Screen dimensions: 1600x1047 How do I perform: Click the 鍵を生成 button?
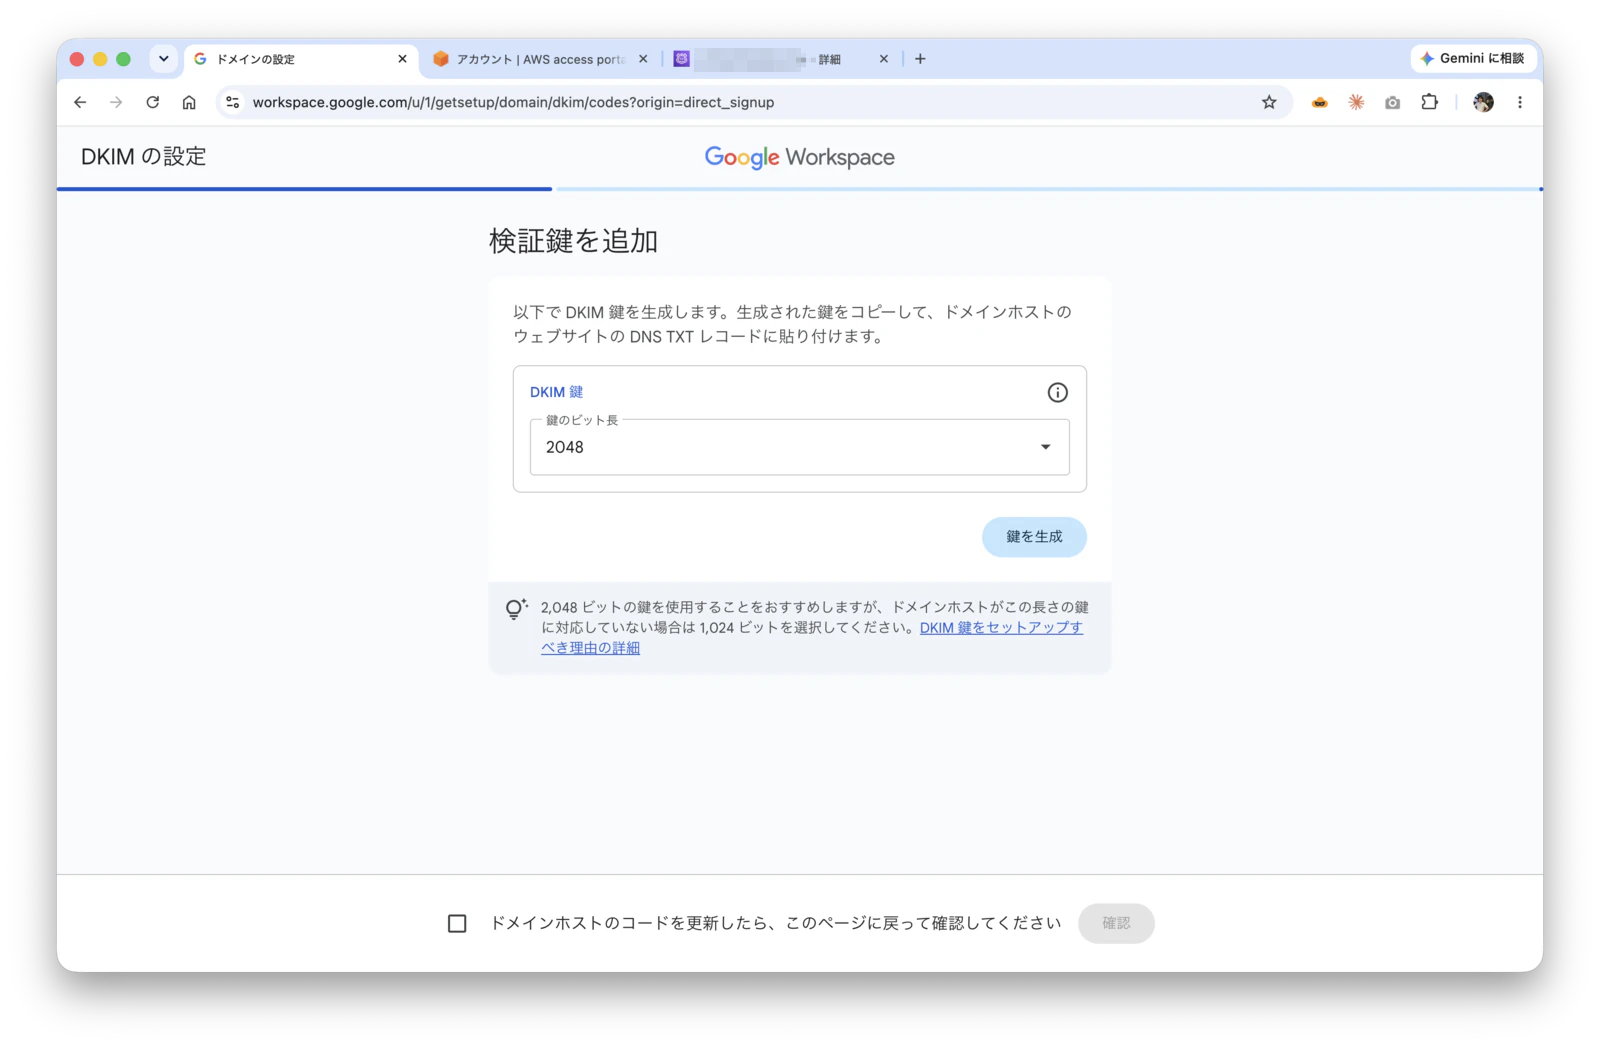(x=1034, y=537)
